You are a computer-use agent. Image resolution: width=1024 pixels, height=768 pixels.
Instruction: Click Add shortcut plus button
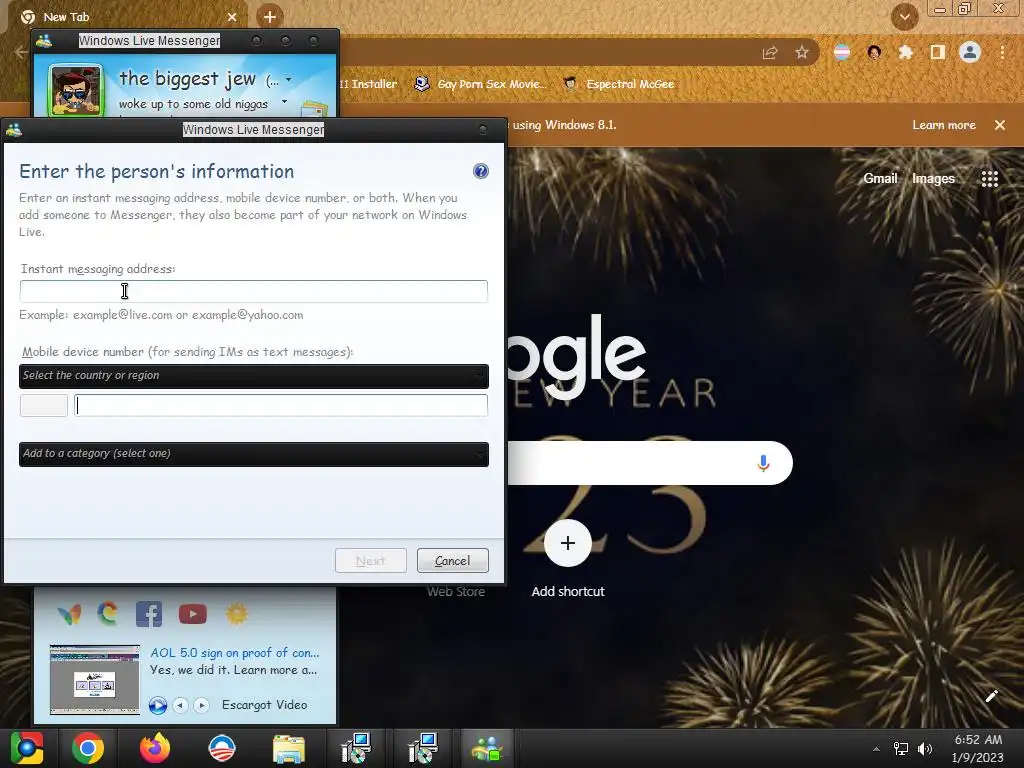pyautogui.click(x=568, y=543)
